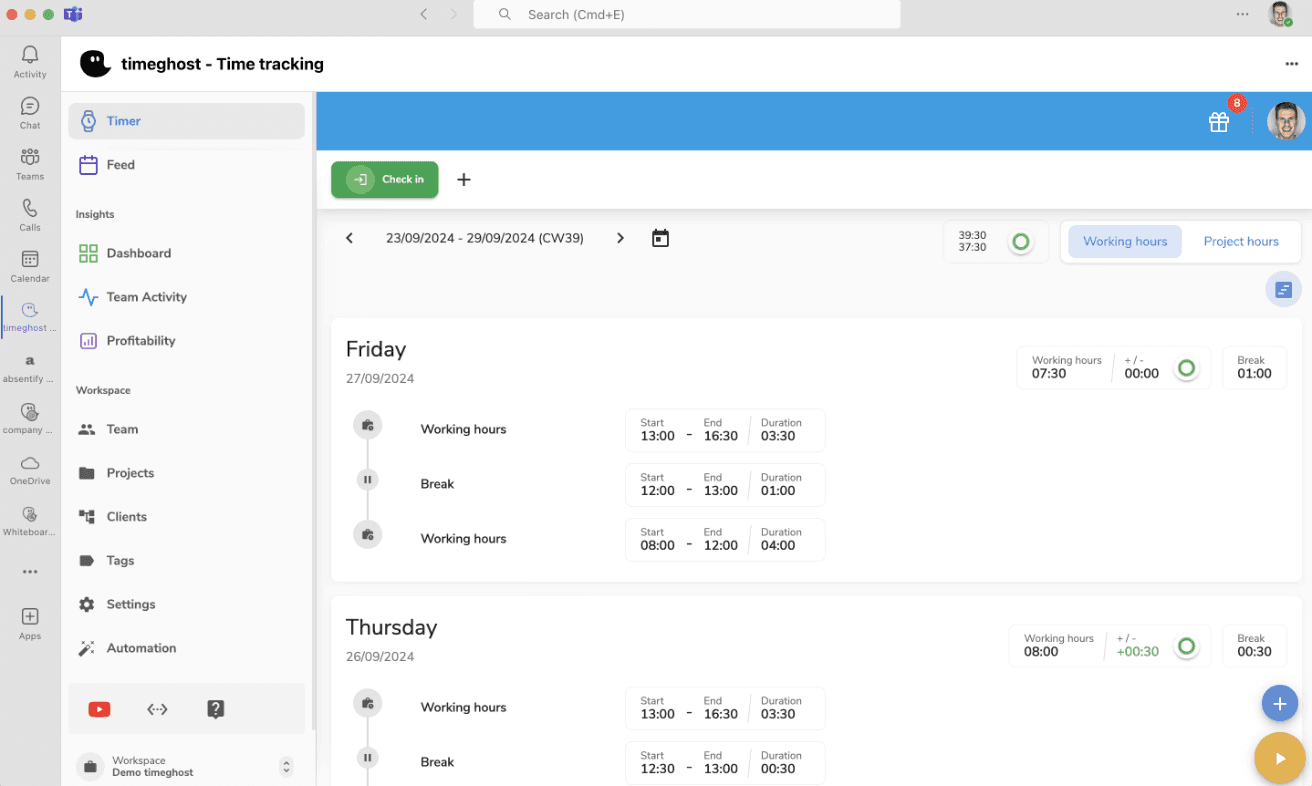Open Automation in the sidebar
This screenshot has width=1312, height=786.
(x=186, y=648)
